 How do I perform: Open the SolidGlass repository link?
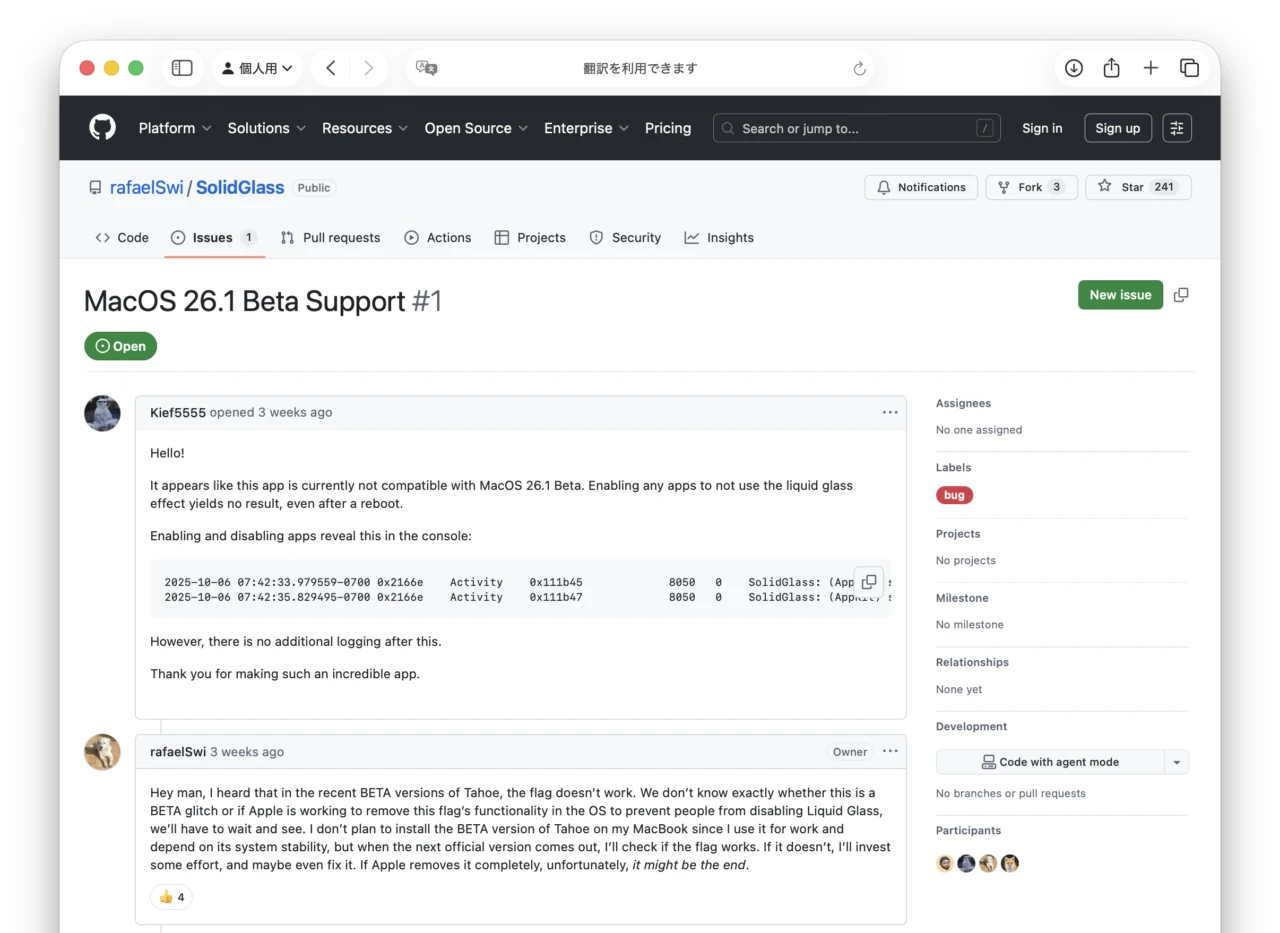239,187
